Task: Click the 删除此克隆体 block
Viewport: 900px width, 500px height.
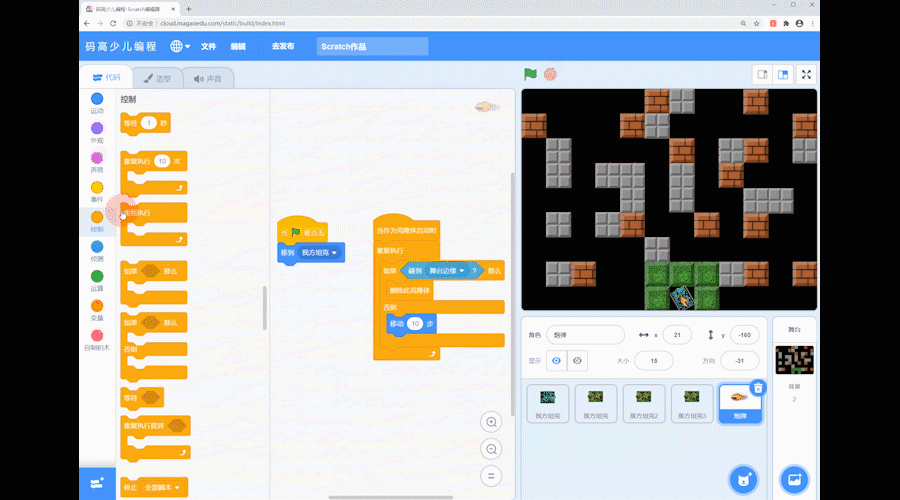Action: coord(409,290)
